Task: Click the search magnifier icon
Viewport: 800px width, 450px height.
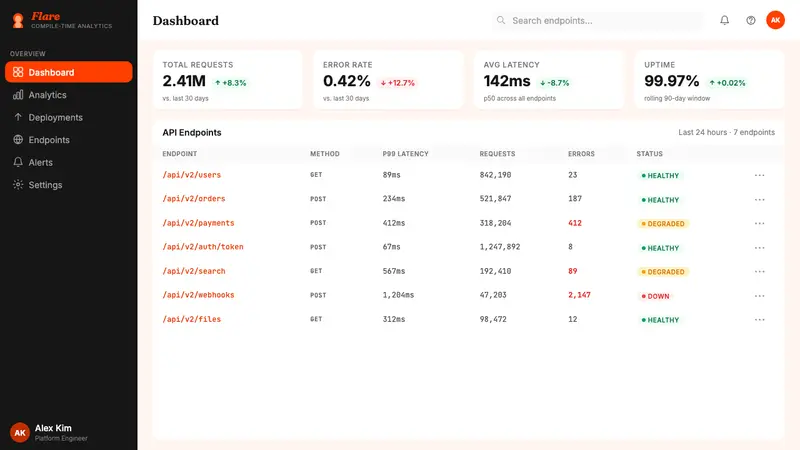Action: (501, 20)
